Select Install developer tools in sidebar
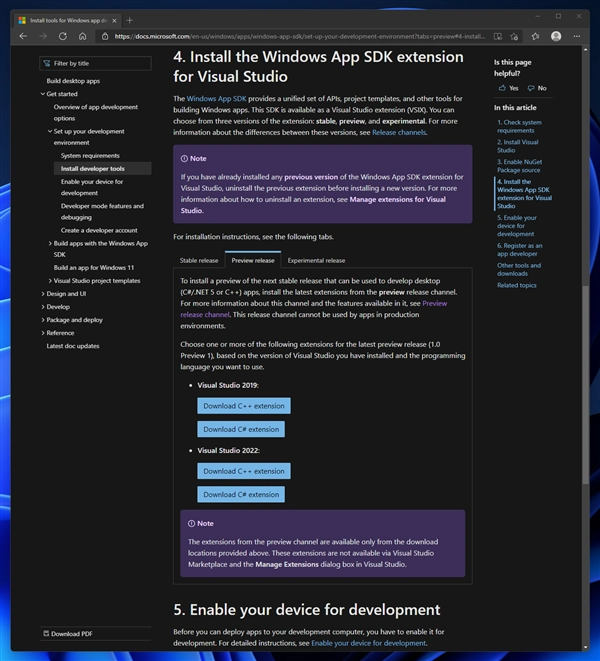This screenshot has height=661, width=600. coord(102,169)
